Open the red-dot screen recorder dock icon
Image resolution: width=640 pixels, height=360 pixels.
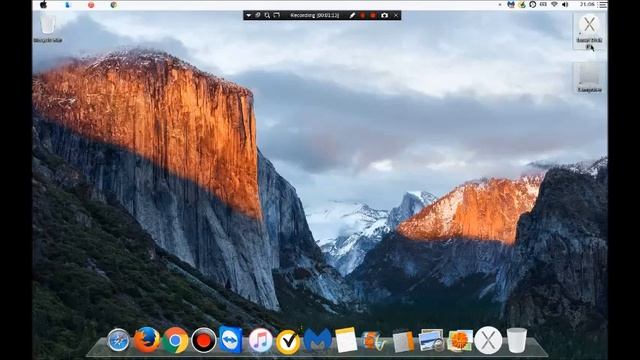tap(203, 340)
